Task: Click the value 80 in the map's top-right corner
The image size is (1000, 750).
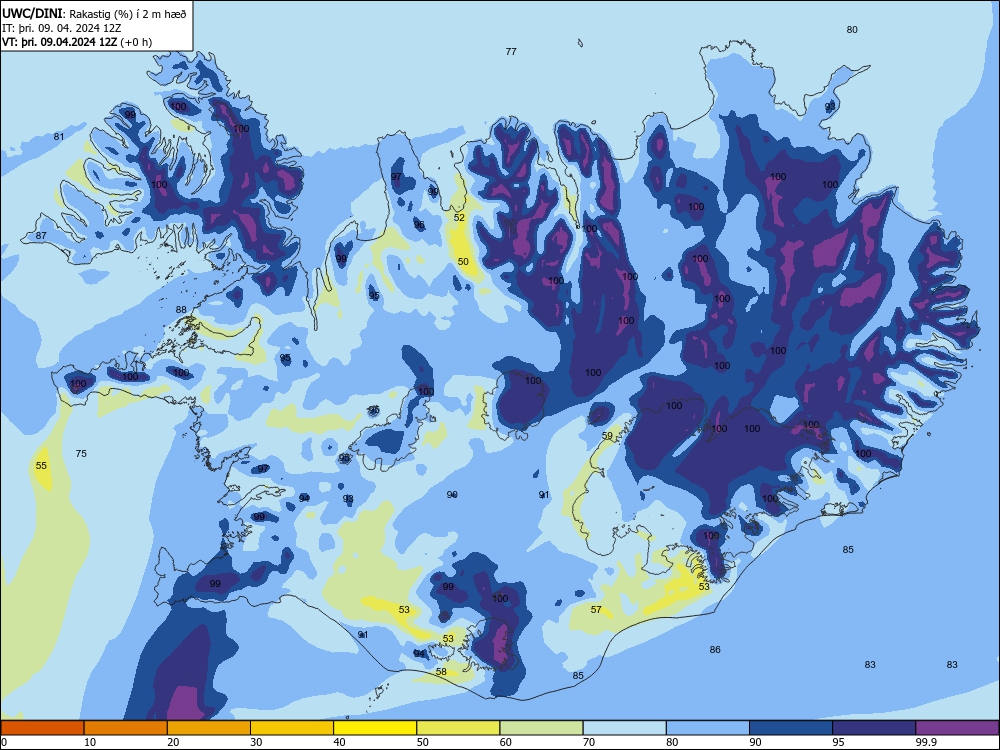Action: (852, 29)
